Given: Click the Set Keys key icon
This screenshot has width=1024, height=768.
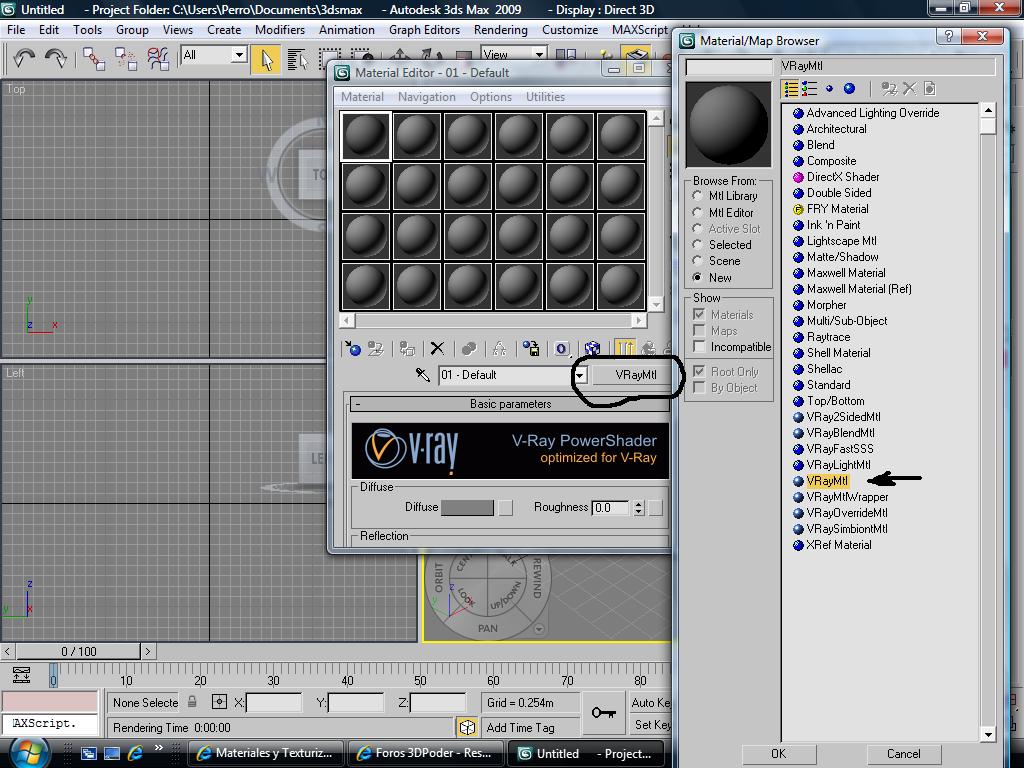Looking at the screenshot, I should tap(603, 713).
